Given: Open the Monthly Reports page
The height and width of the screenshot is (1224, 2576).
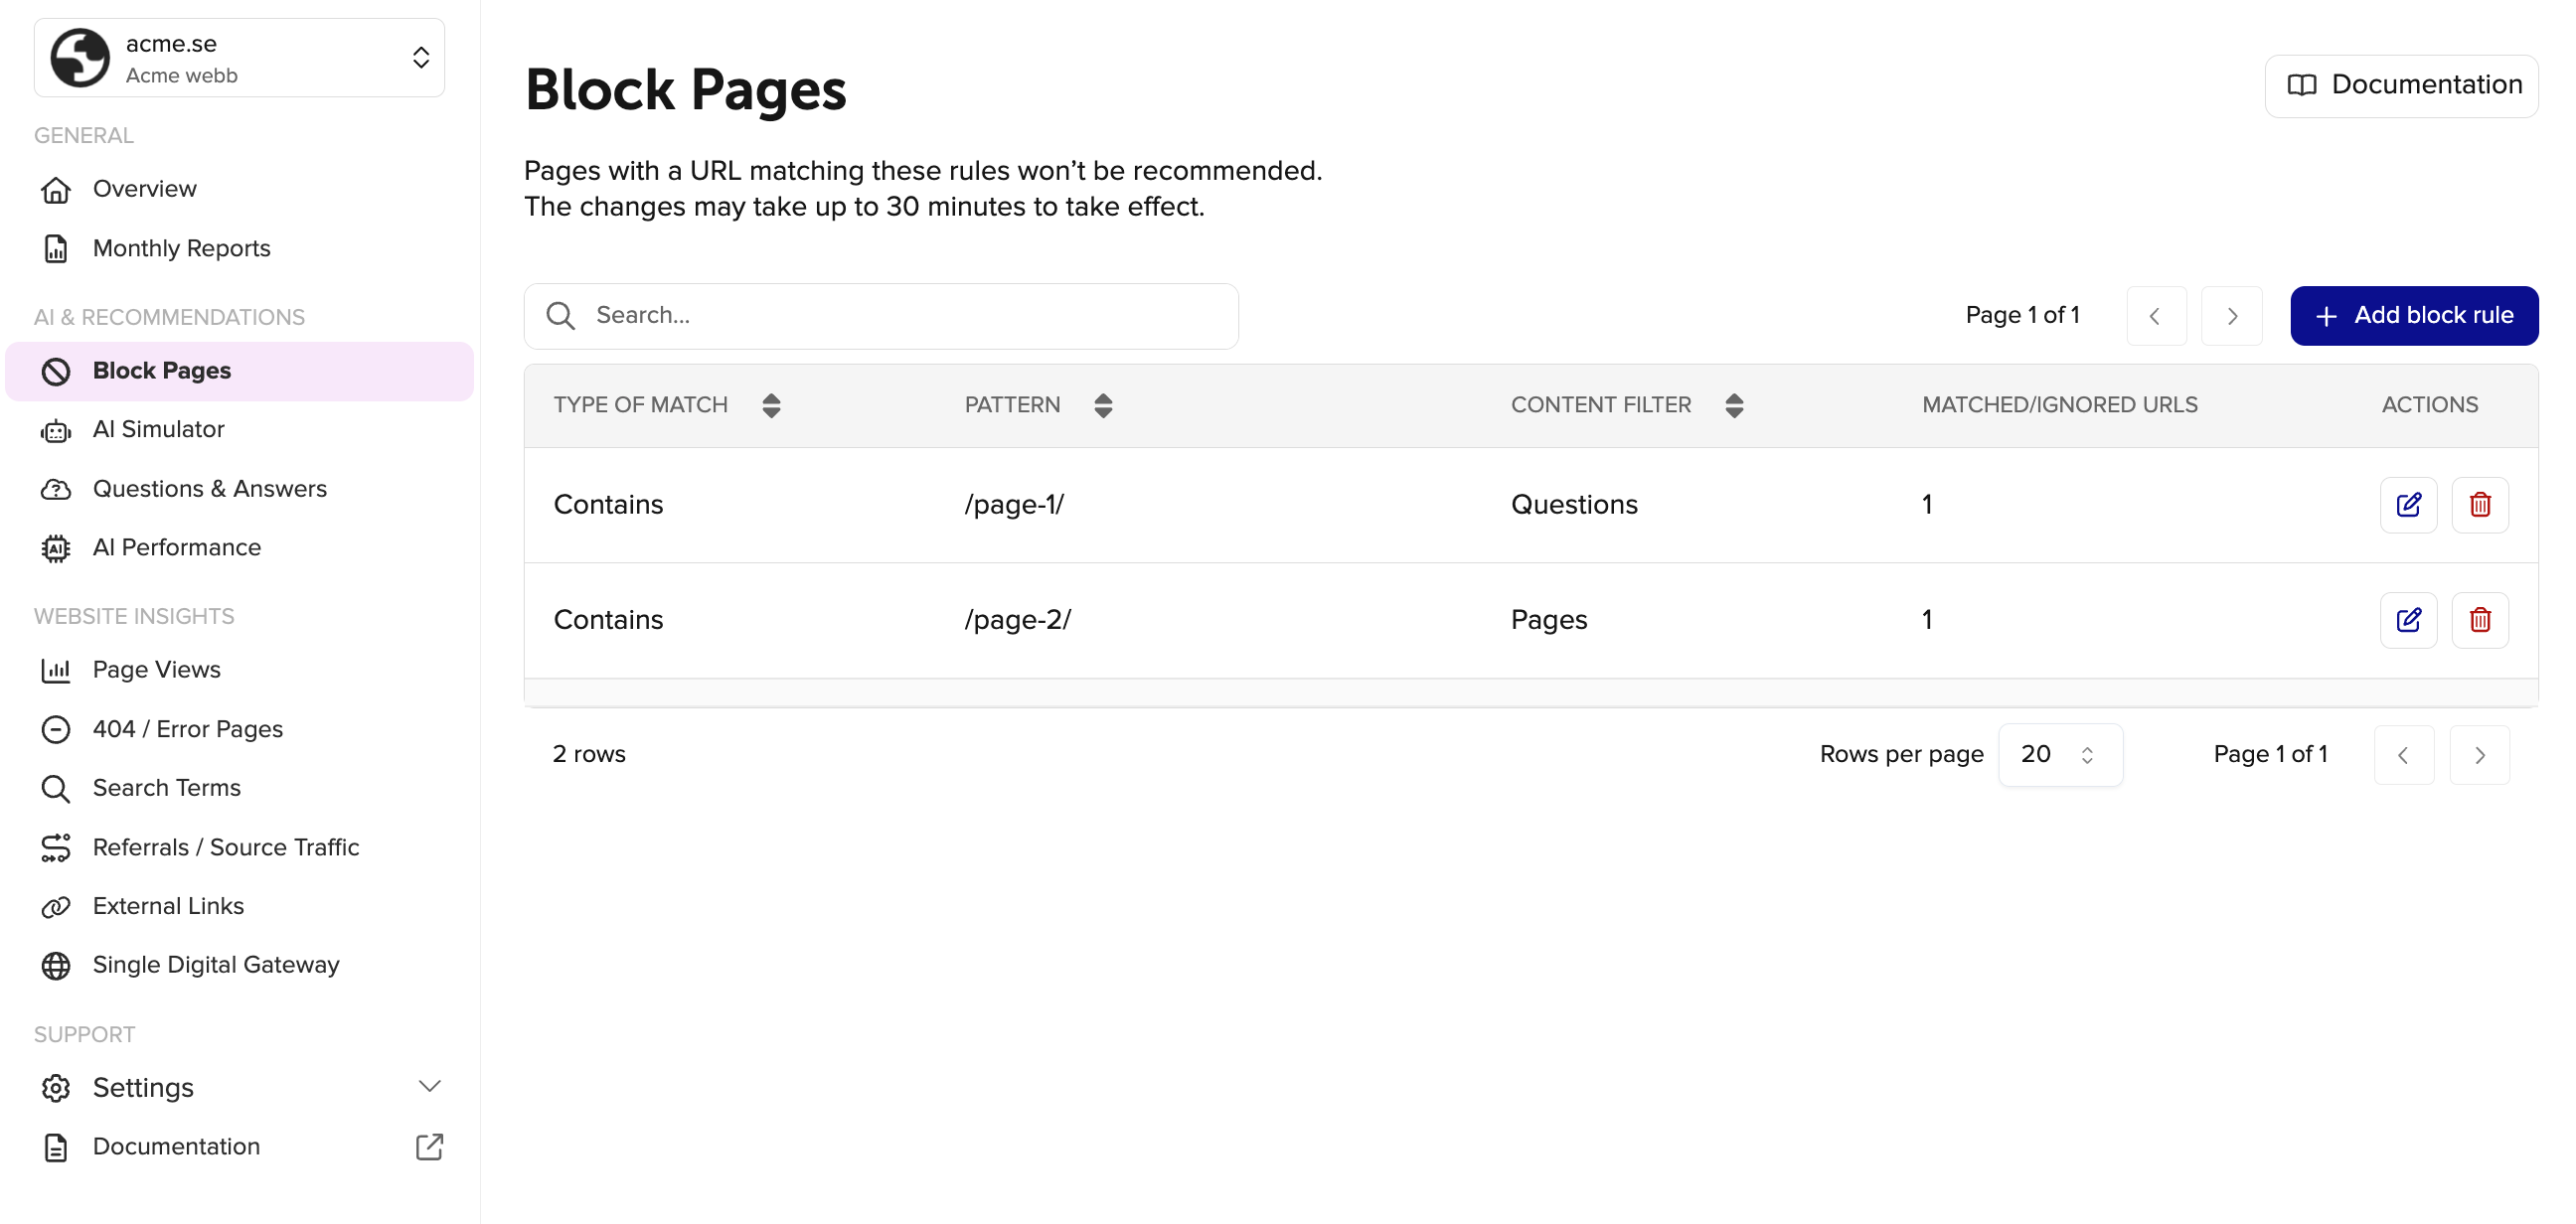Looking at the screenshot, I should 181,248.
